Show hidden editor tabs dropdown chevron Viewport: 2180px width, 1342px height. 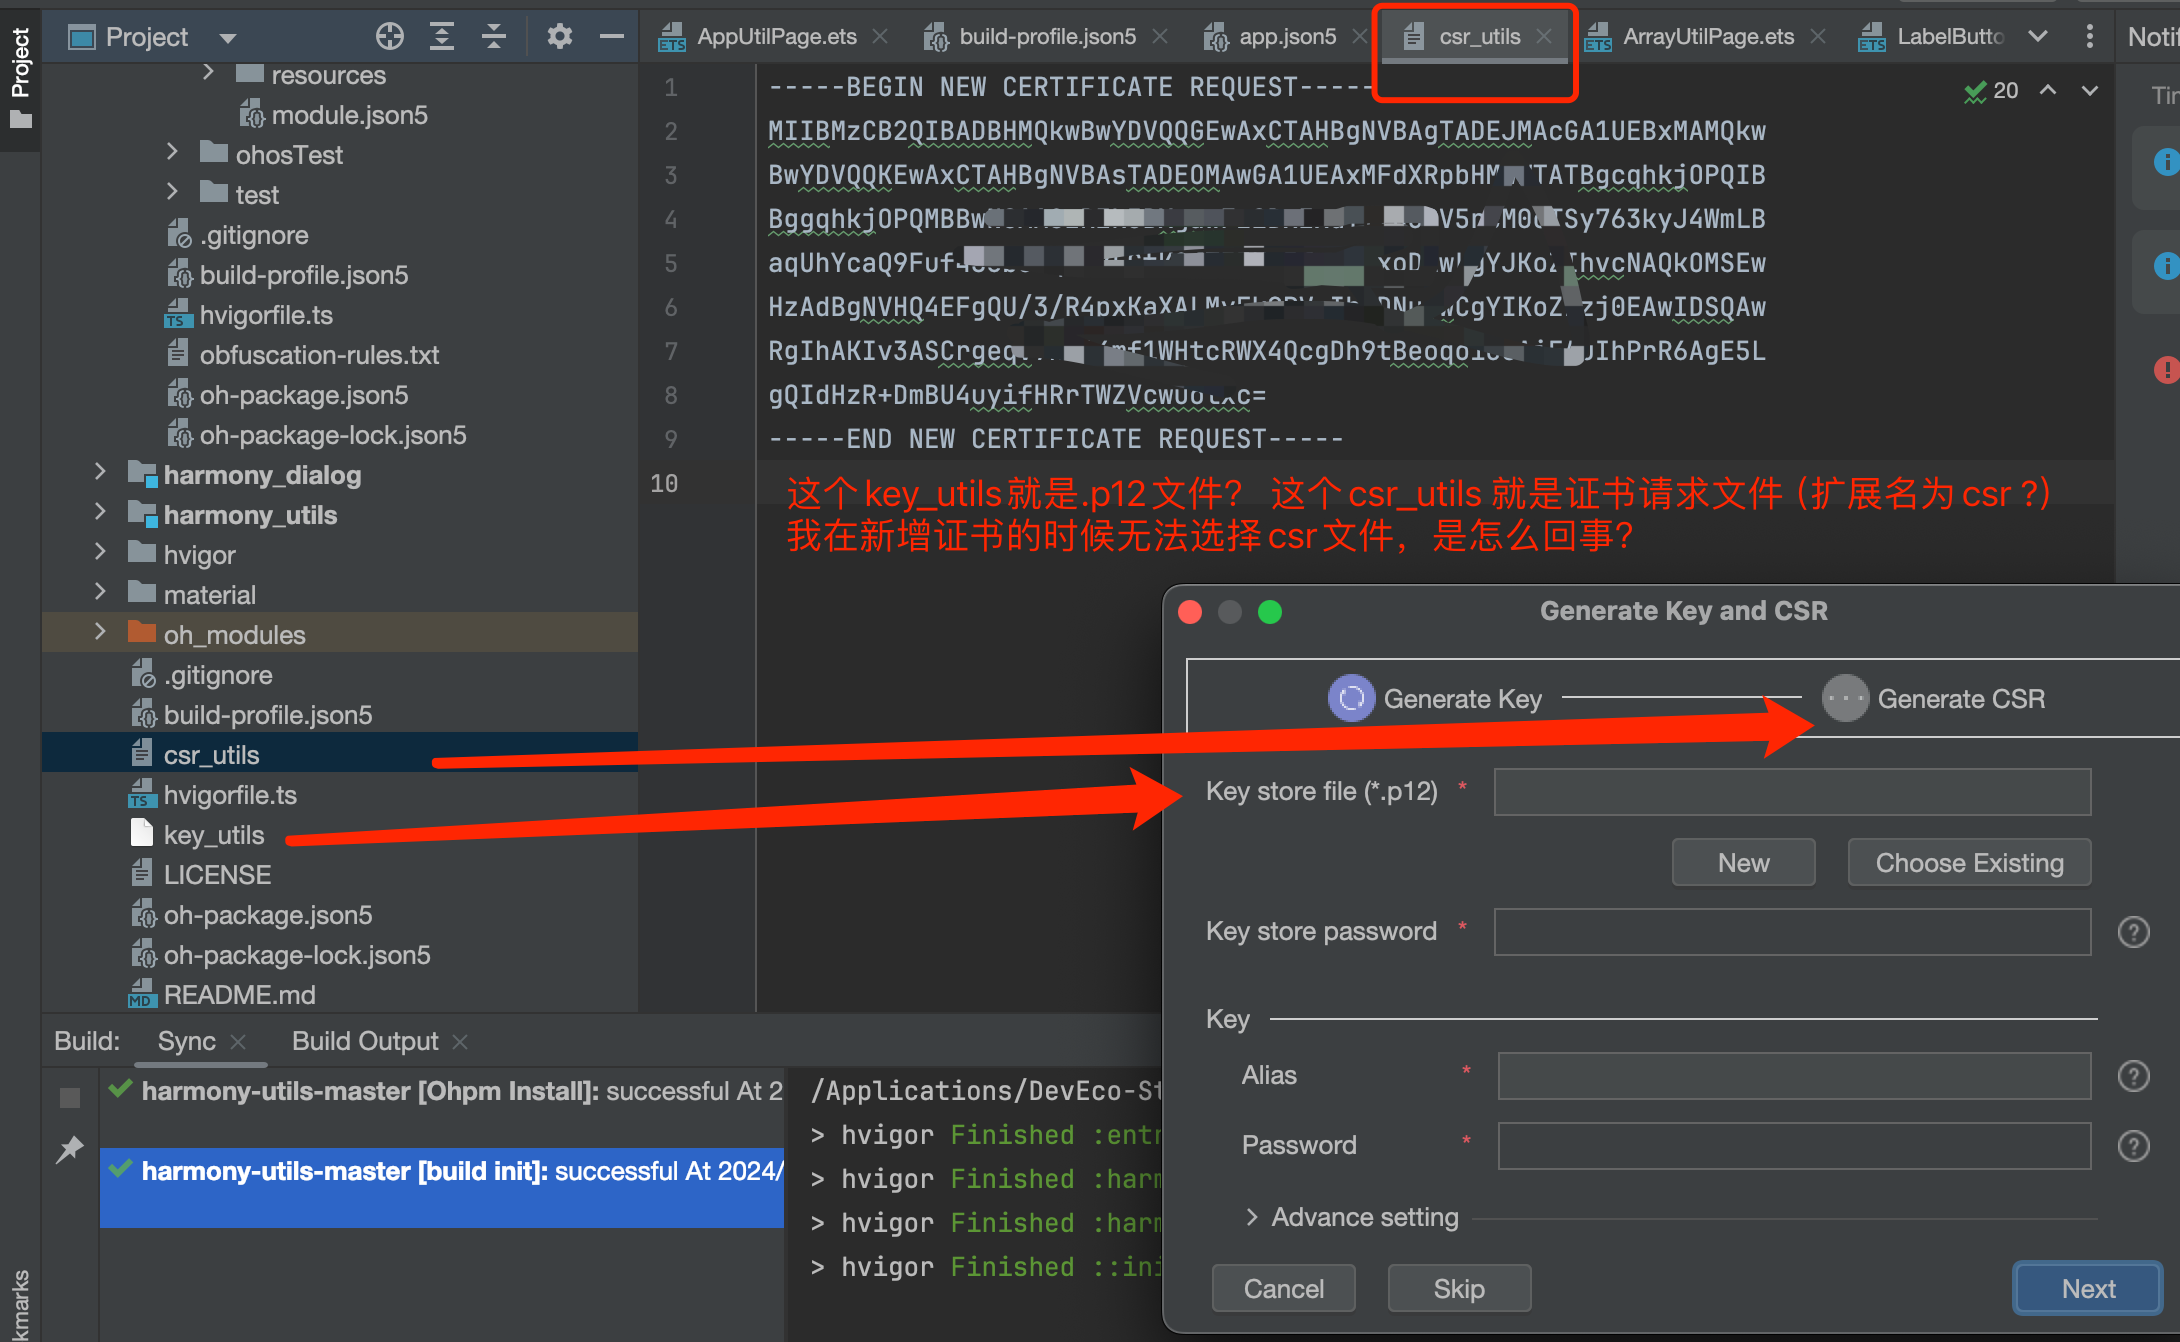point(2038,37)
